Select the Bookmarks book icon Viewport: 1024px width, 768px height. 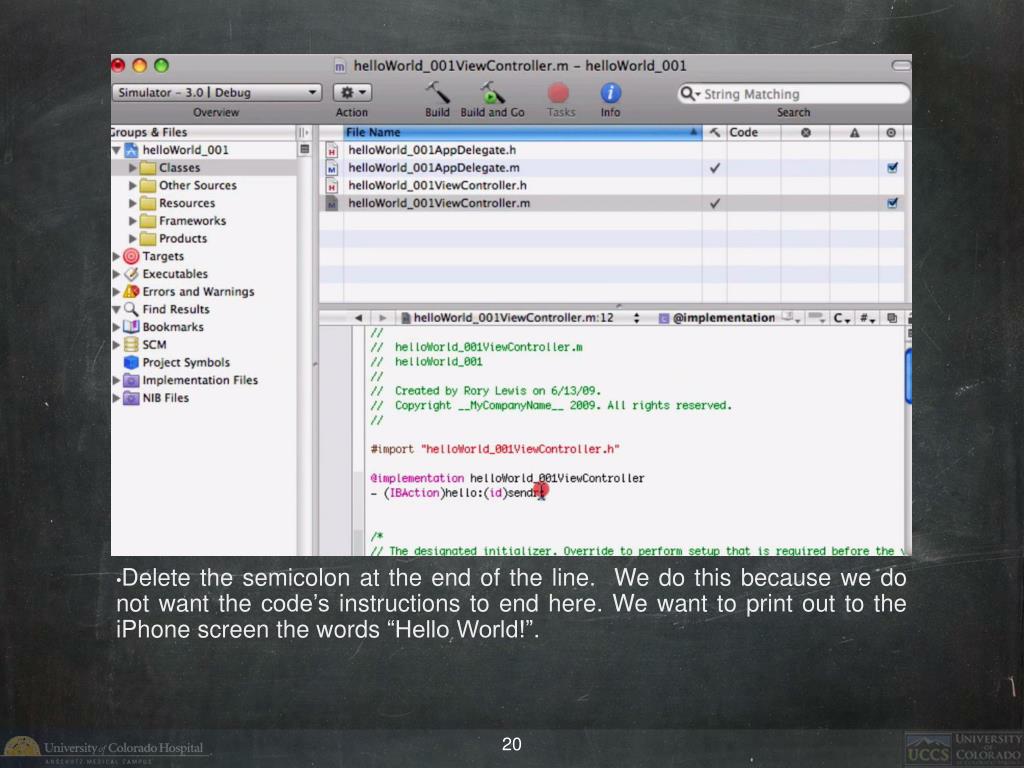pos(131,327)
